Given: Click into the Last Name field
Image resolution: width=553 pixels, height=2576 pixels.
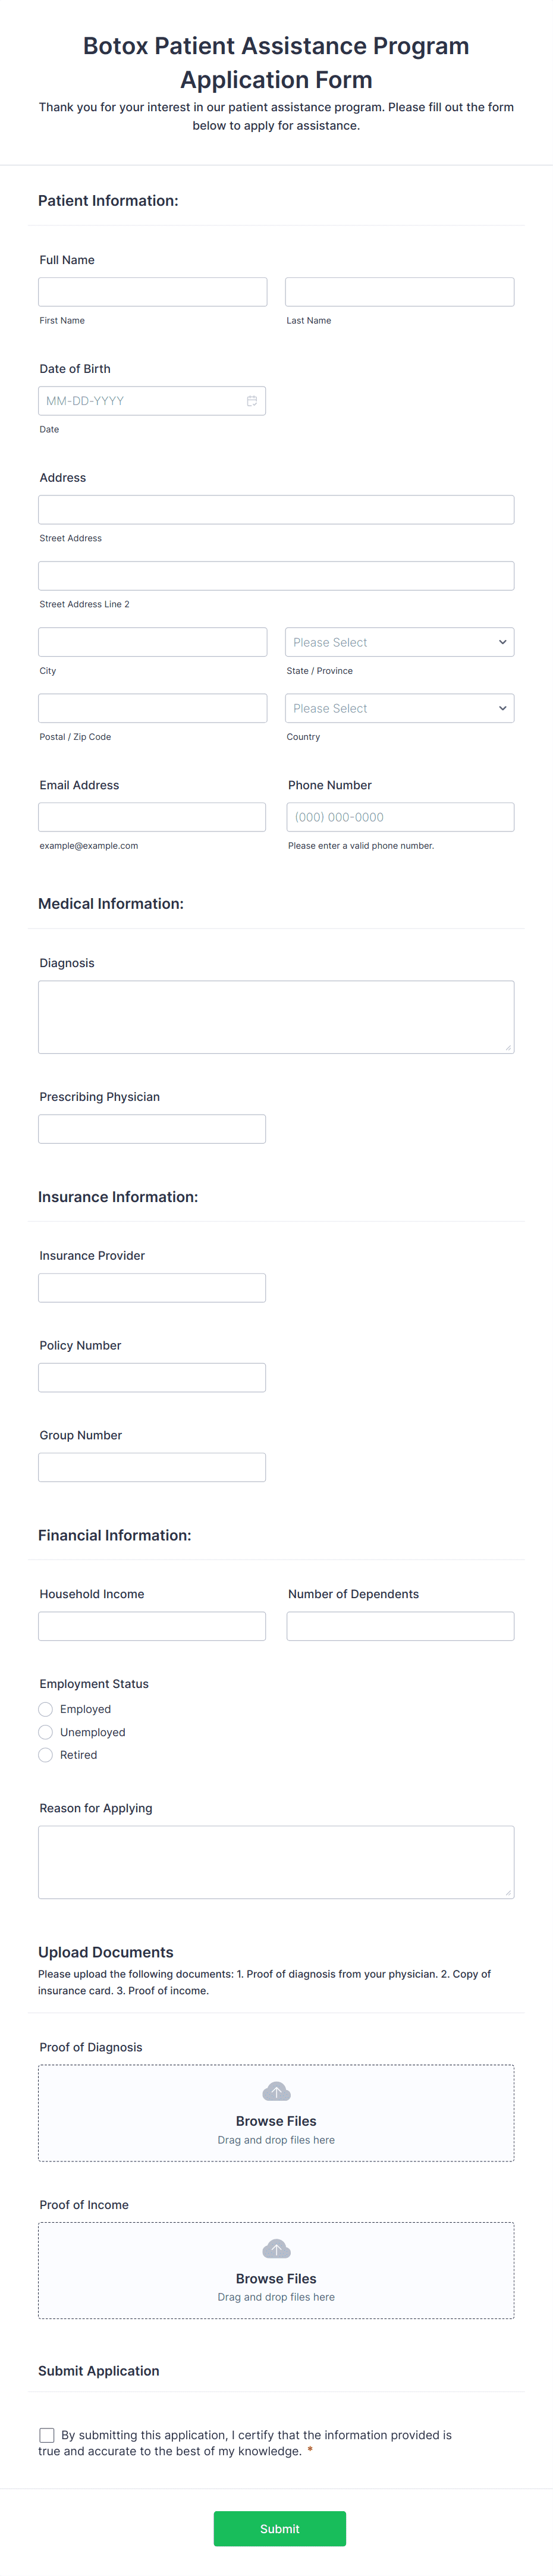Looking at the screenshot, I should tap(399, 291).
